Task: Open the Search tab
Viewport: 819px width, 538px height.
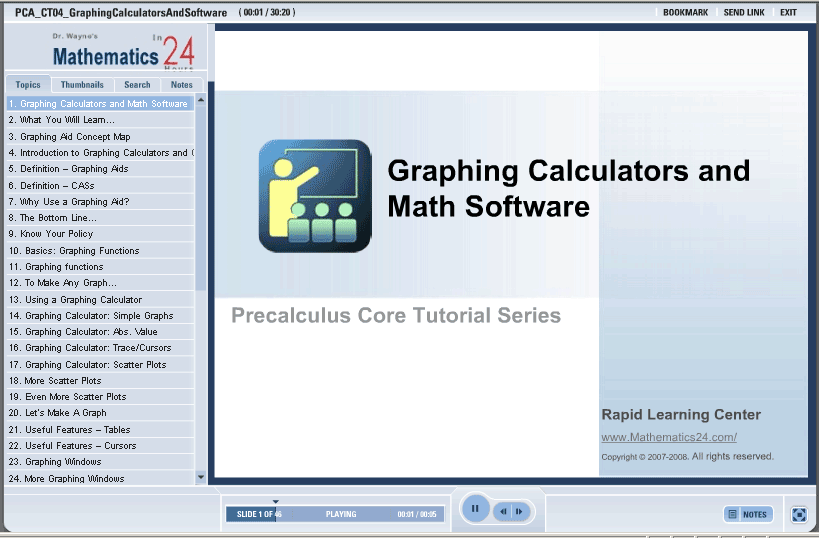Action: [137, 85]
